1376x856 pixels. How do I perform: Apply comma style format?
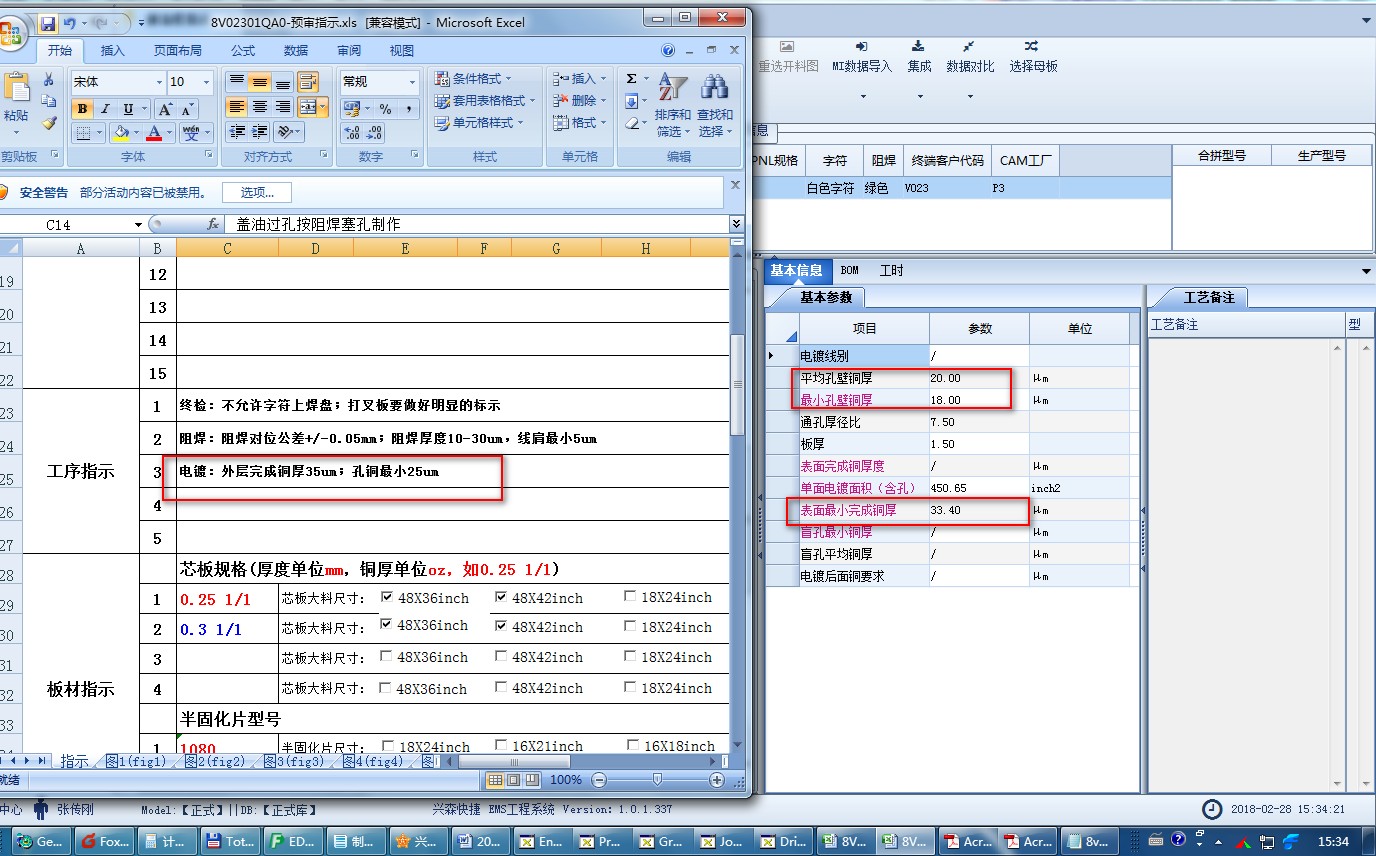click(x=409, y=109)
